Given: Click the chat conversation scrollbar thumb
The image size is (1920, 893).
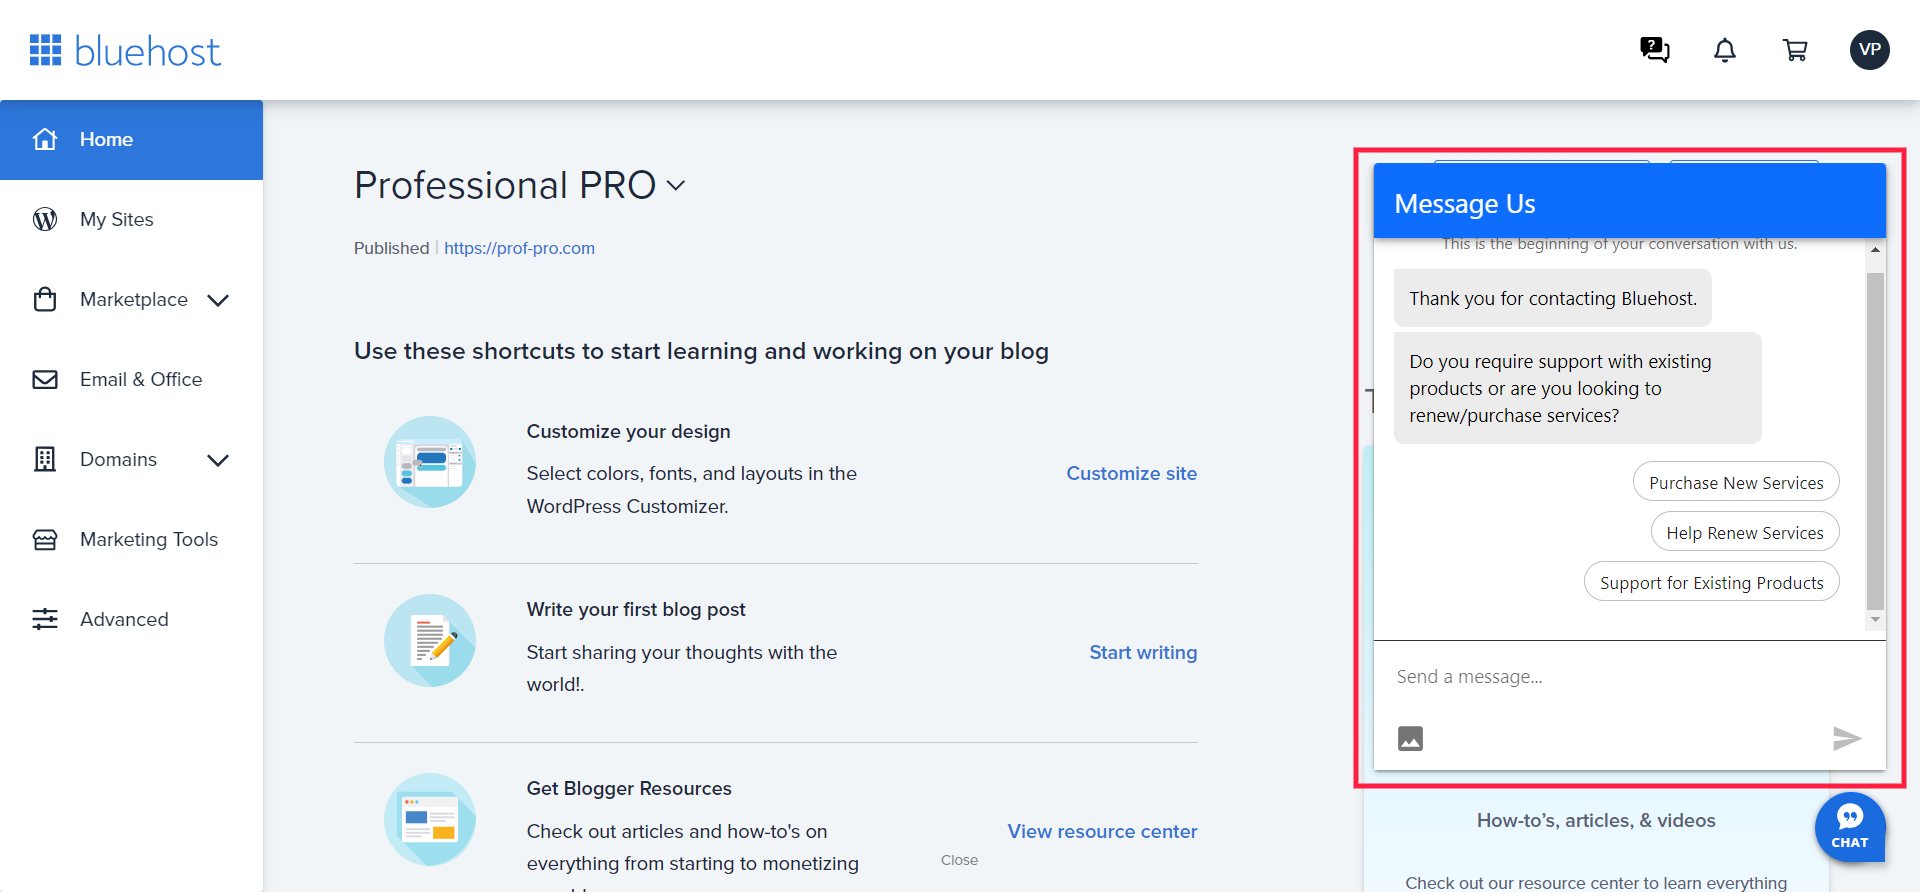Looking at the screenshot, I should pyautogui.click(x=1875, y=441).
